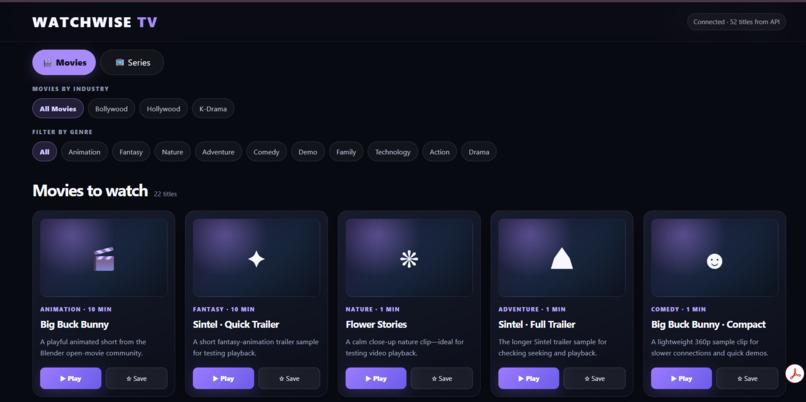
Task: Click the NATURE · 1 MIN label
Action: click(x=372, y=309)
